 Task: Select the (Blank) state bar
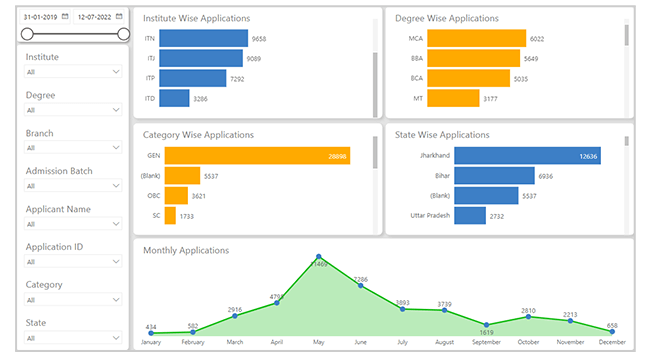[x=486, y=195]
